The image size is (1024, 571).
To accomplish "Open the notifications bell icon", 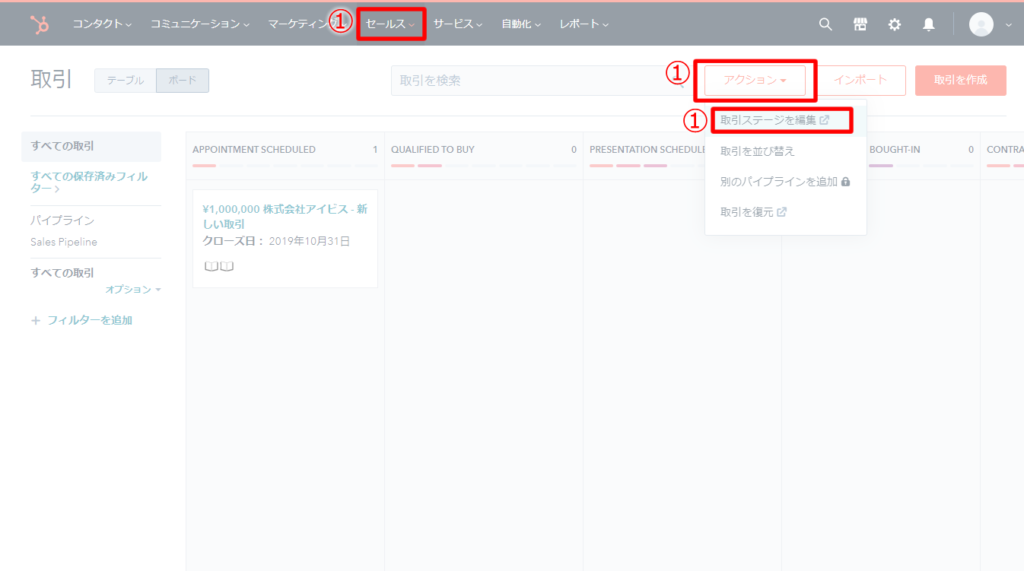I will point(928,24).
